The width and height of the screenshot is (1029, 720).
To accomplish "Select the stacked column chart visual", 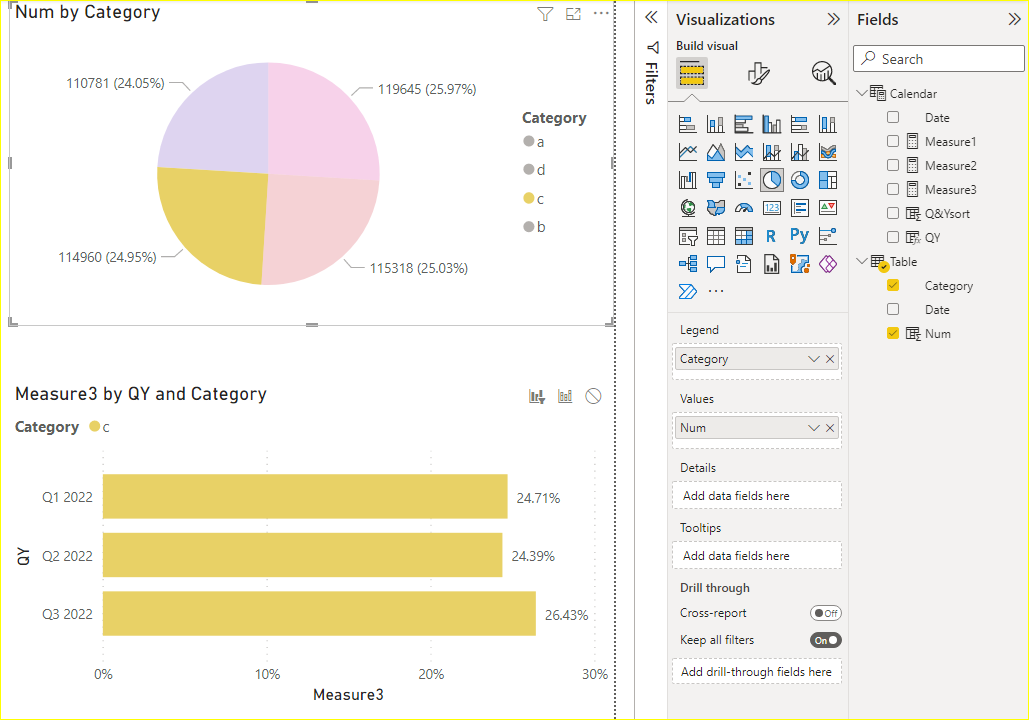I will click(715, 124).
